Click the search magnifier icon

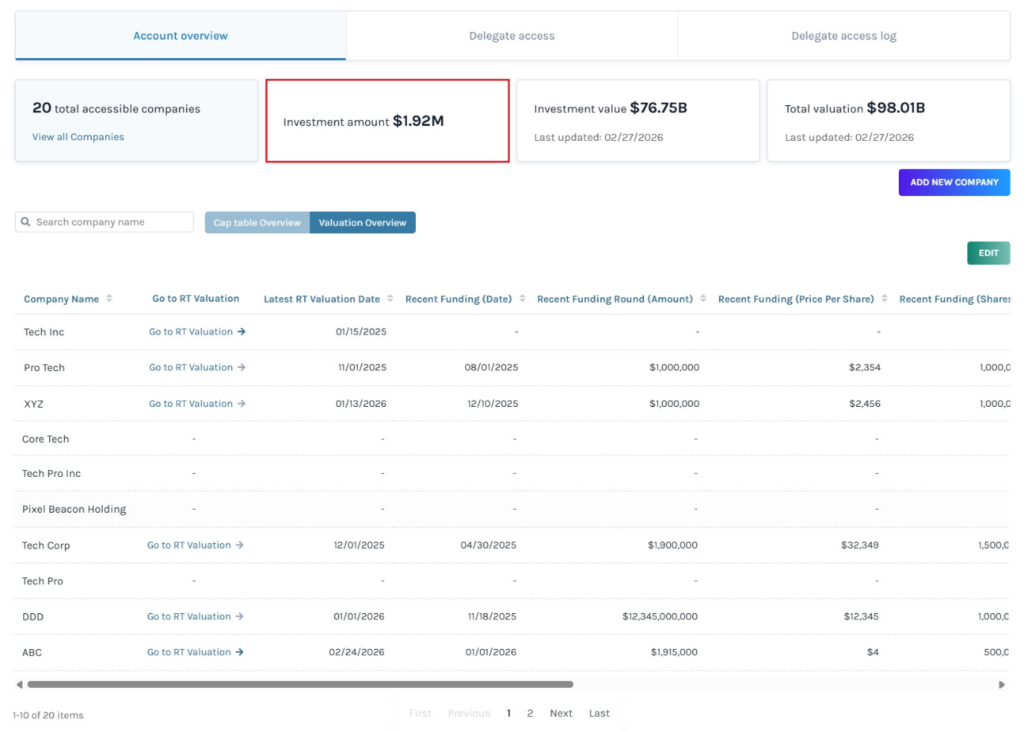27,222
